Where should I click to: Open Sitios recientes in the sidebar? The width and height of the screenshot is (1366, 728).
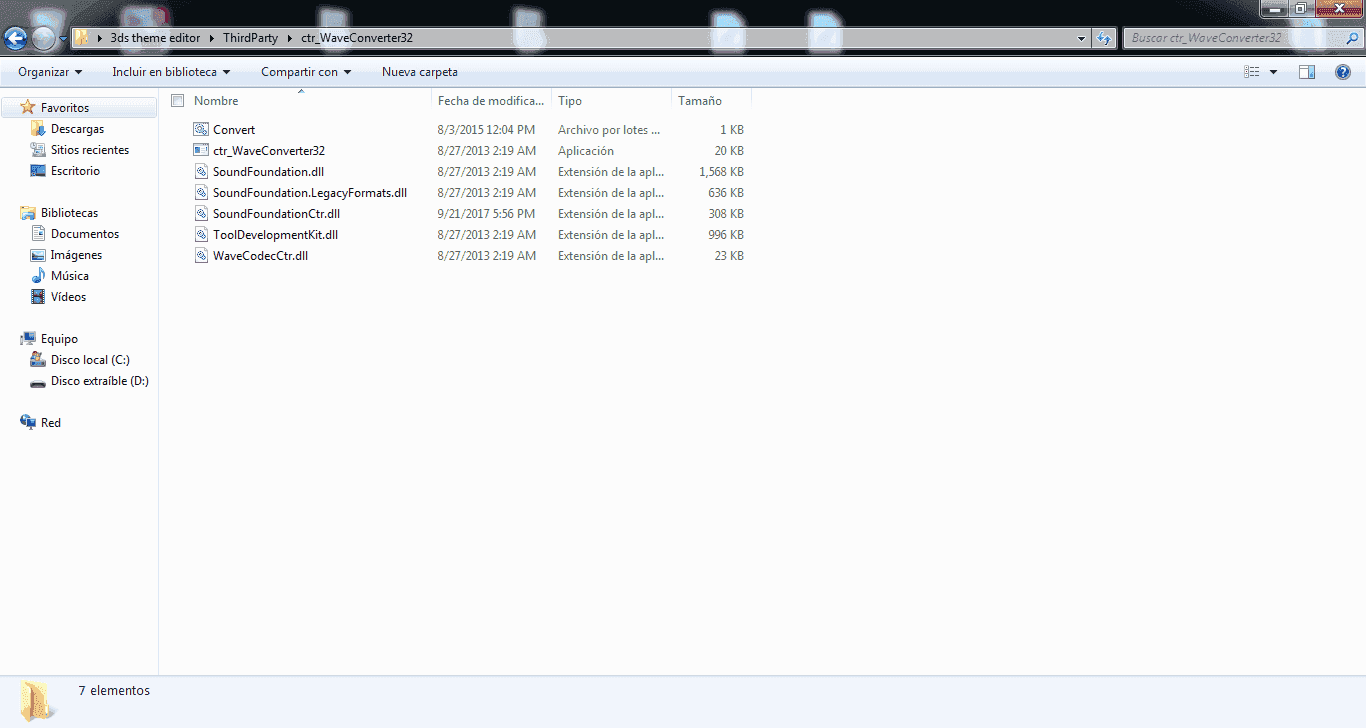pyautogui.click(x=90, y=150)
